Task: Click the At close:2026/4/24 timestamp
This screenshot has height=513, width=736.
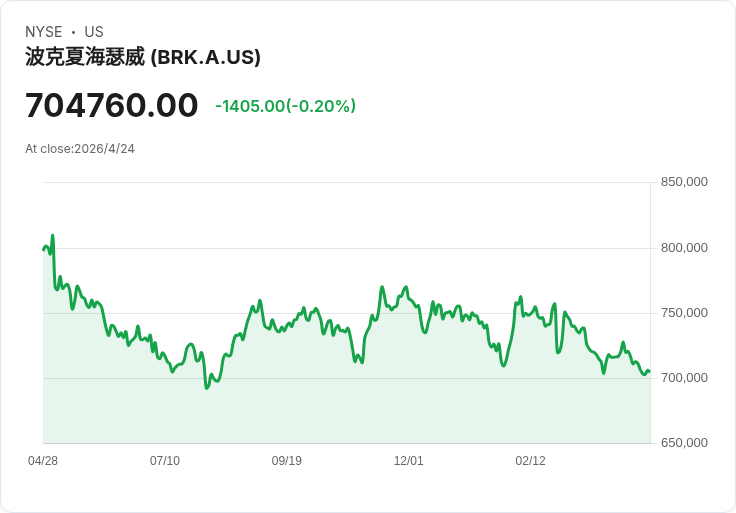Action: tap(80, 149)
